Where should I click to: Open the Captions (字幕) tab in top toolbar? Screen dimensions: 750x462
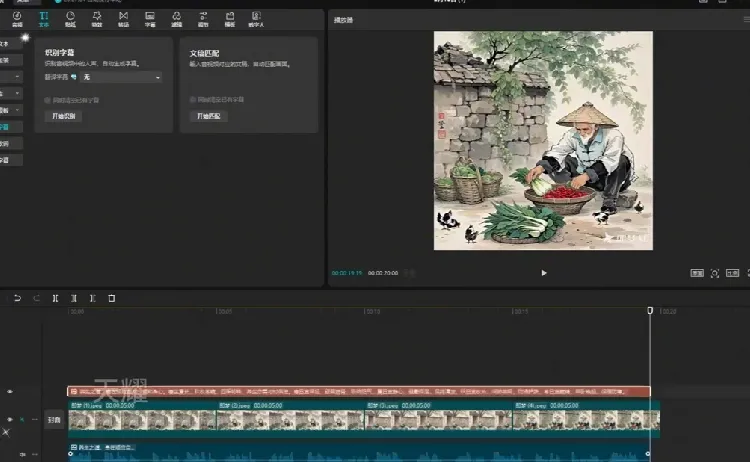[x=150, y=19]
